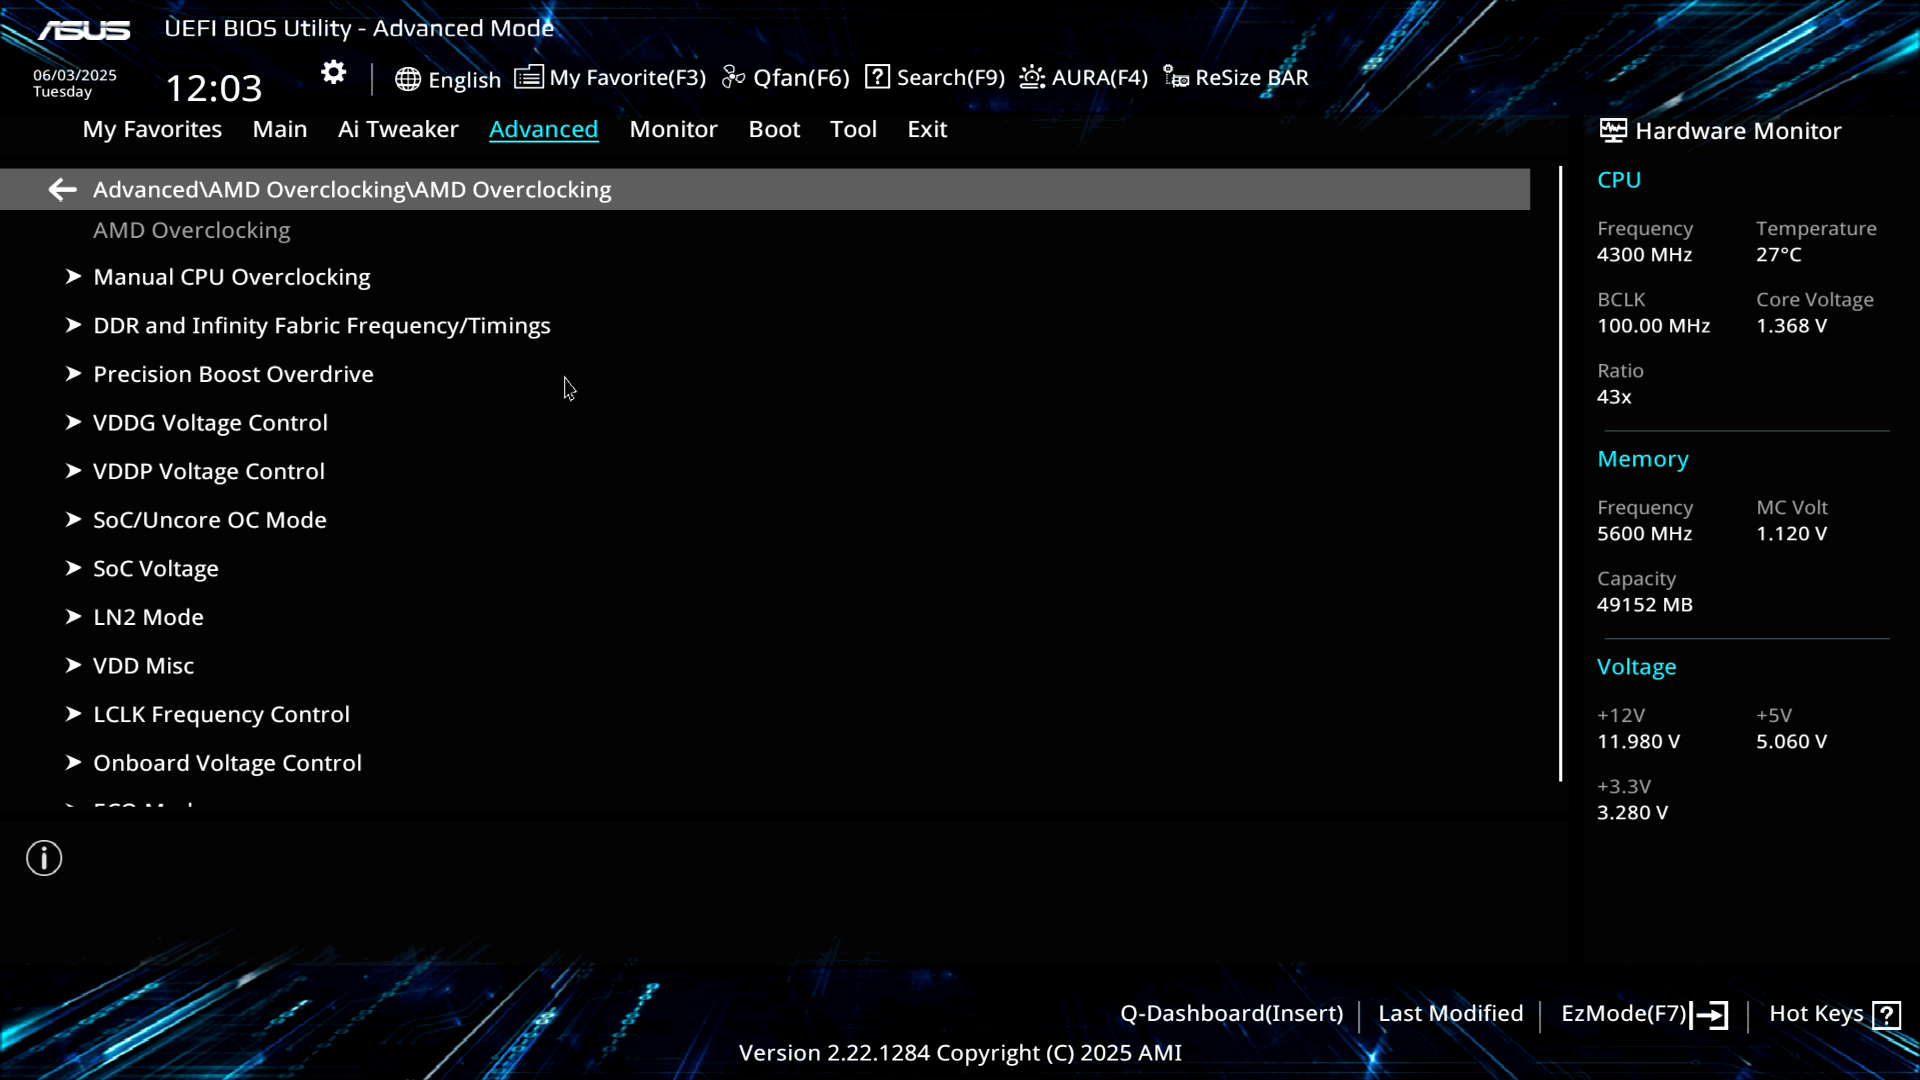Click the Last Modified button
The height and width of the screenshot is (1080, 1920).
[x=1450, y=1014]
